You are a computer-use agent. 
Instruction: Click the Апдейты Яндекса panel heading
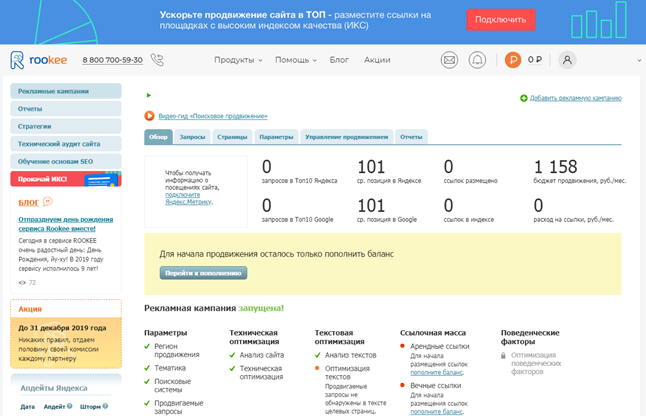coord(54,388)
